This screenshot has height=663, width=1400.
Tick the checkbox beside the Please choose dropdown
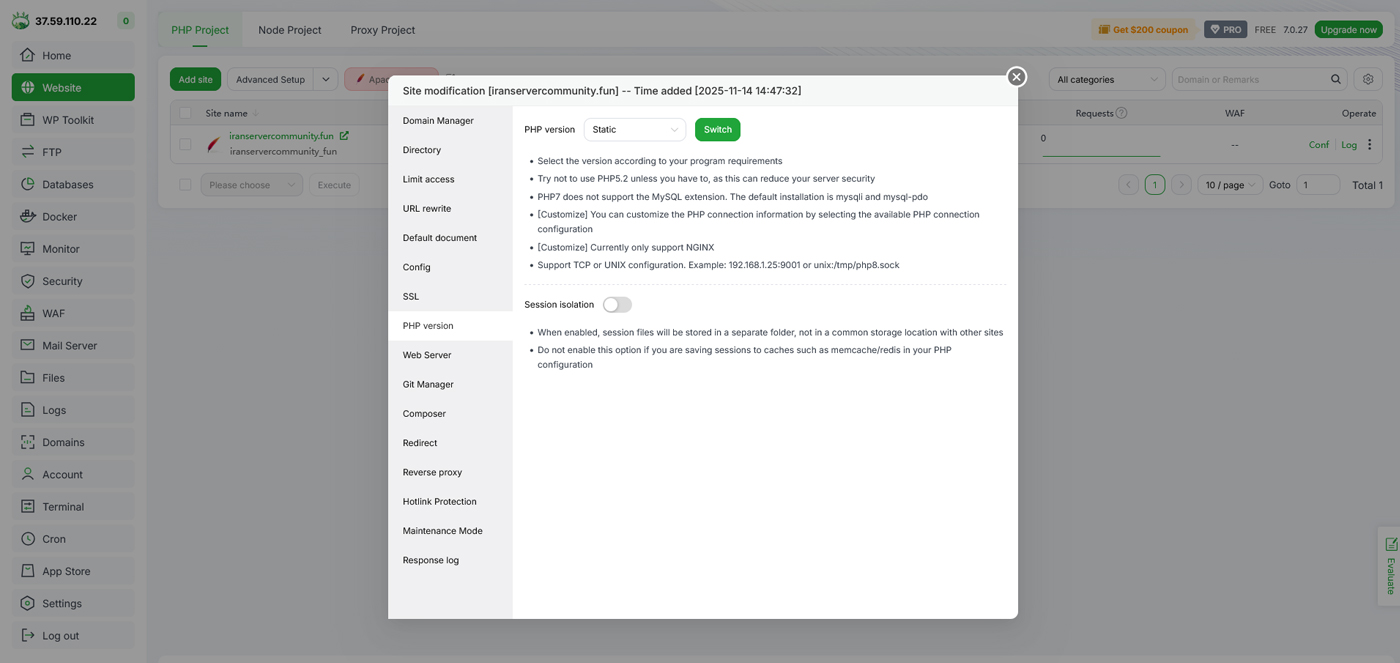click(185, 185)
